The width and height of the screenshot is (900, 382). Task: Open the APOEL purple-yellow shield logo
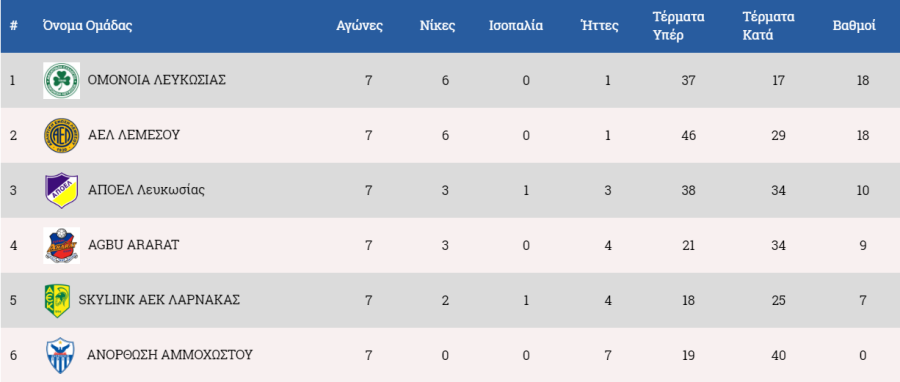click(x=61, y=190)
